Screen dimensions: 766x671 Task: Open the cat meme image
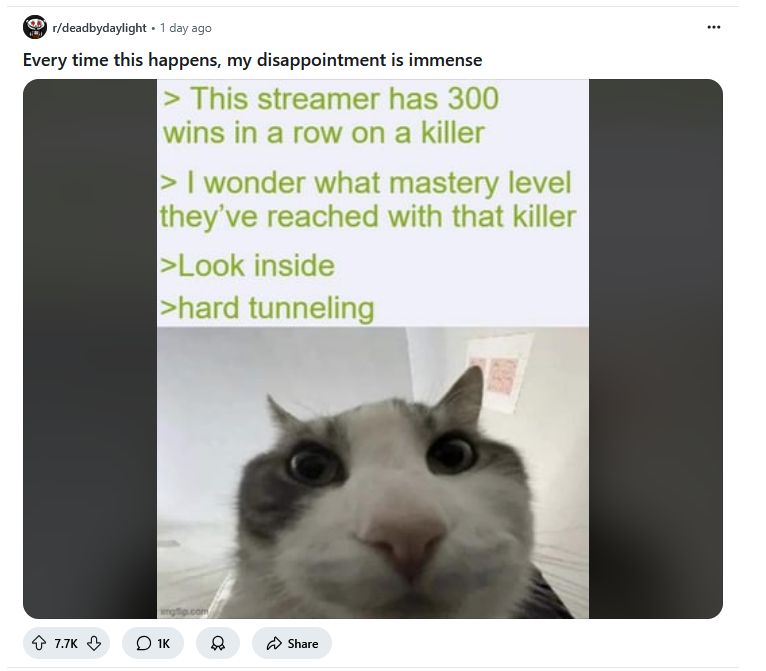pyautogui.click(x=373, y=349)
